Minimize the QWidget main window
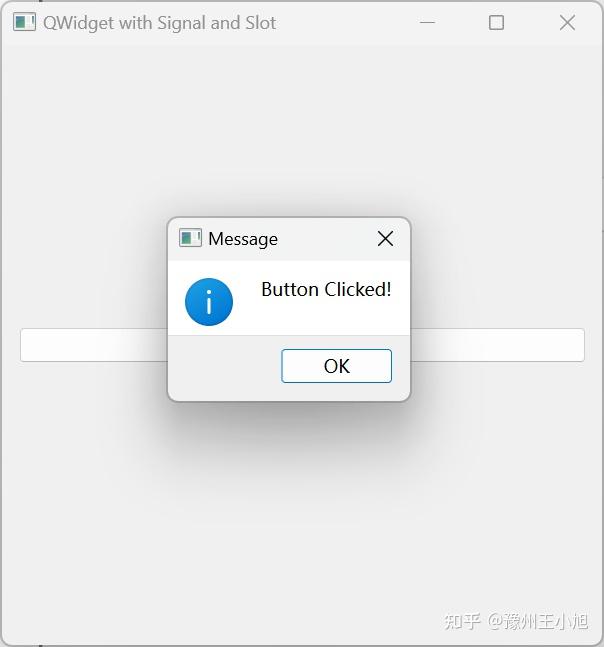 tap(427, 22)
